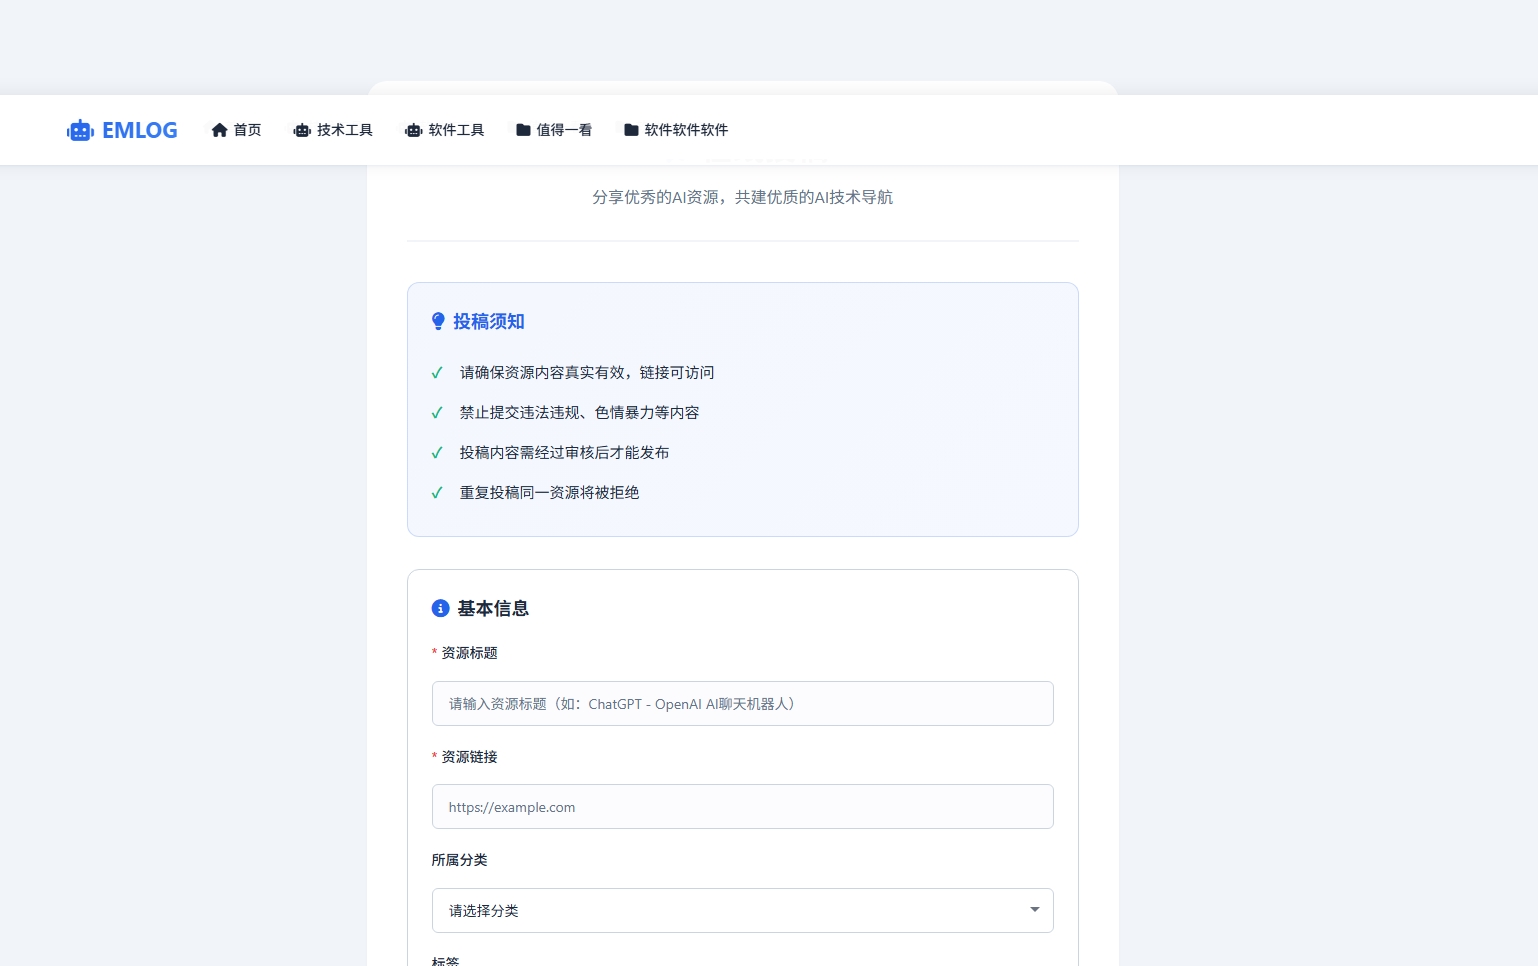Open the 请选择分类 category dropdown

point(743,910)
